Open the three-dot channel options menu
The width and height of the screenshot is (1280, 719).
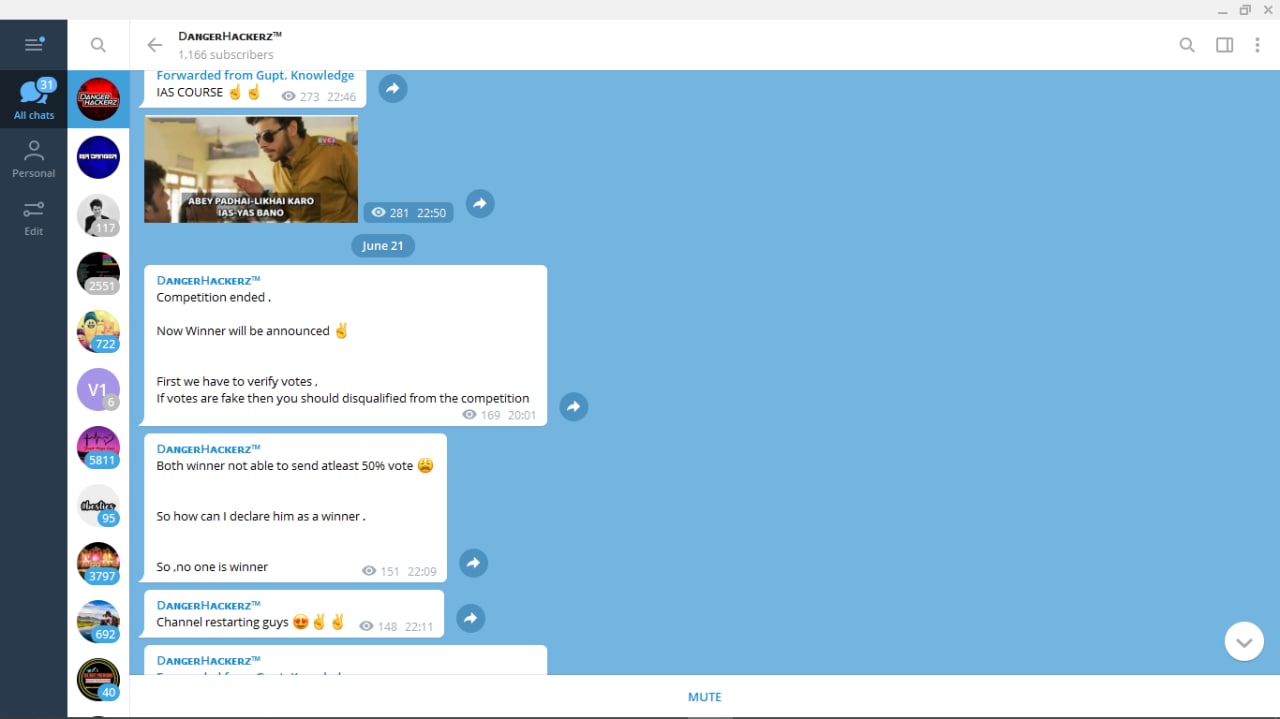click(x=1257, y=45)
